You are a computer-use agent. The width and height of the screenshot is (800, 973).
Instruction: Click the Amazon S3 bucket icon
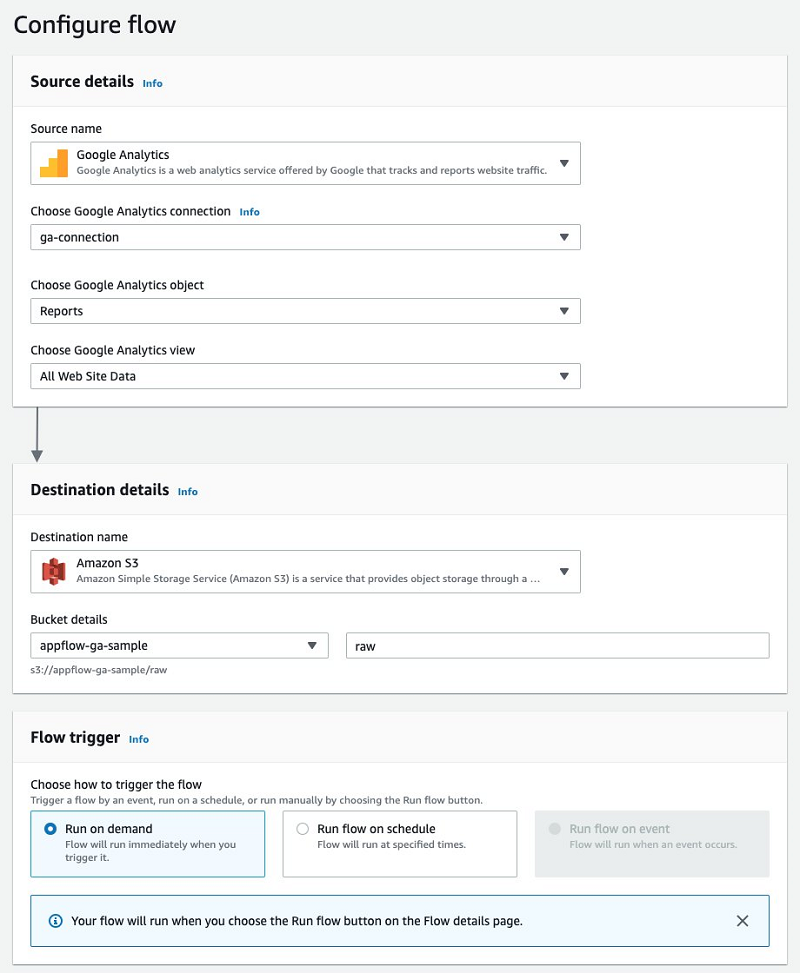point(53,571)
